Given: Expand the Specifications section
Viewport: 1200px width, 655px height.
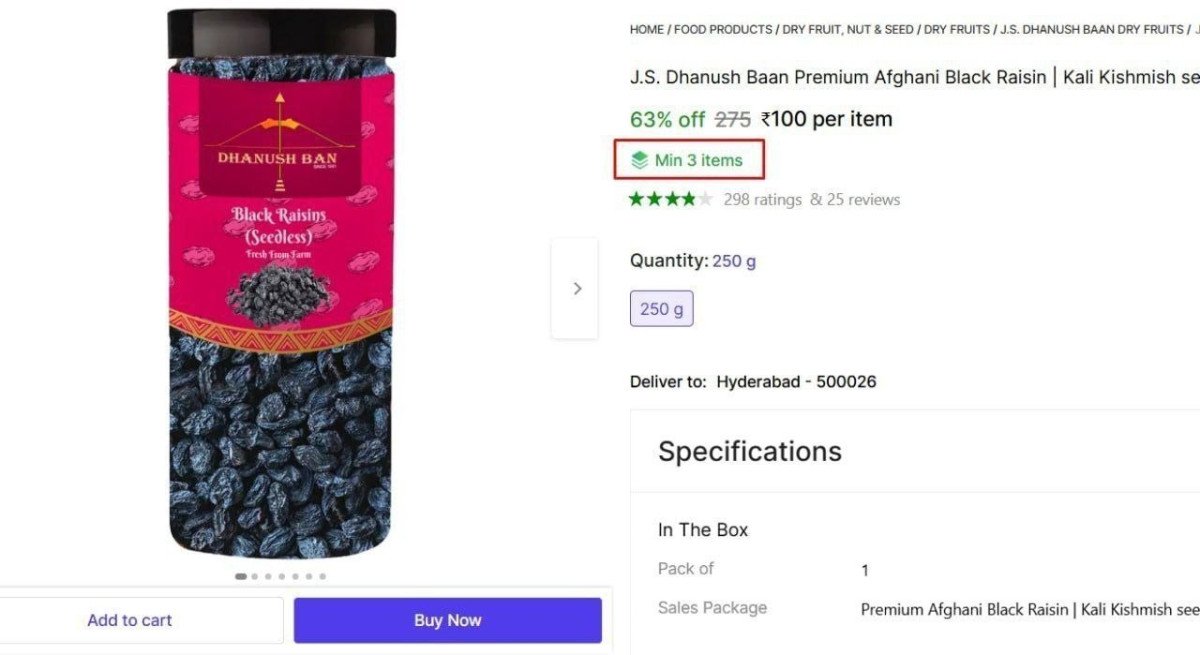Looking at the screenshot, I should pos(749,451).
